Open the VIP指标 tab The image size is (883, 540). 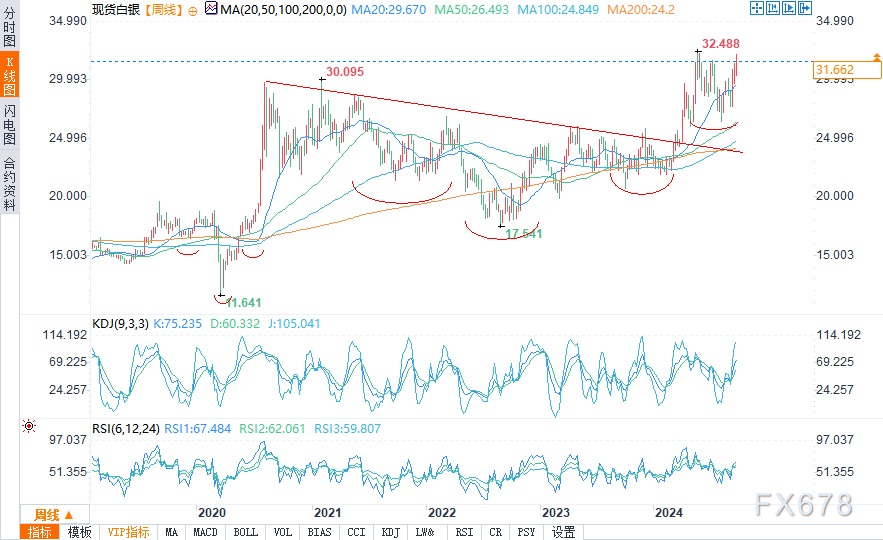tap(128, 532)
